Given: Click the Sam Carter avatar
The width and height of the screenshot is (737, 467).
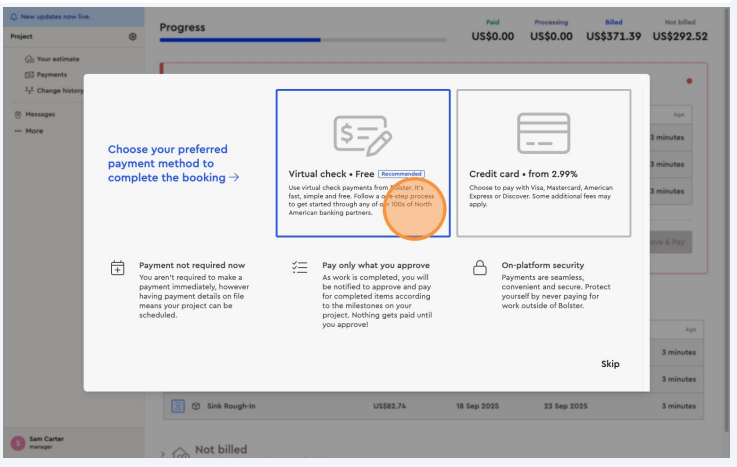Looking at the screenshot, I should (x=17, y=443).
